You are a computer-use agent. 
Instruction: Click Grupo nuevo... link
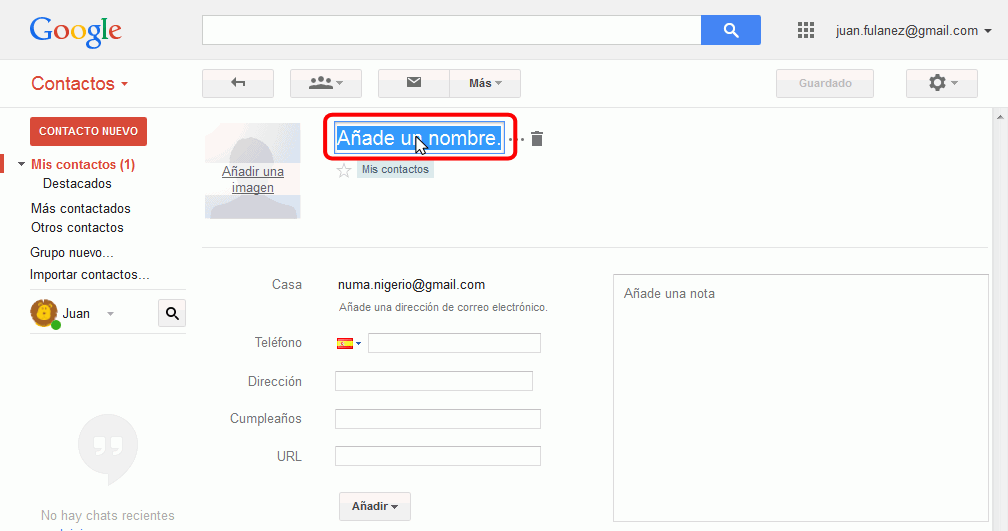[71, 253]
